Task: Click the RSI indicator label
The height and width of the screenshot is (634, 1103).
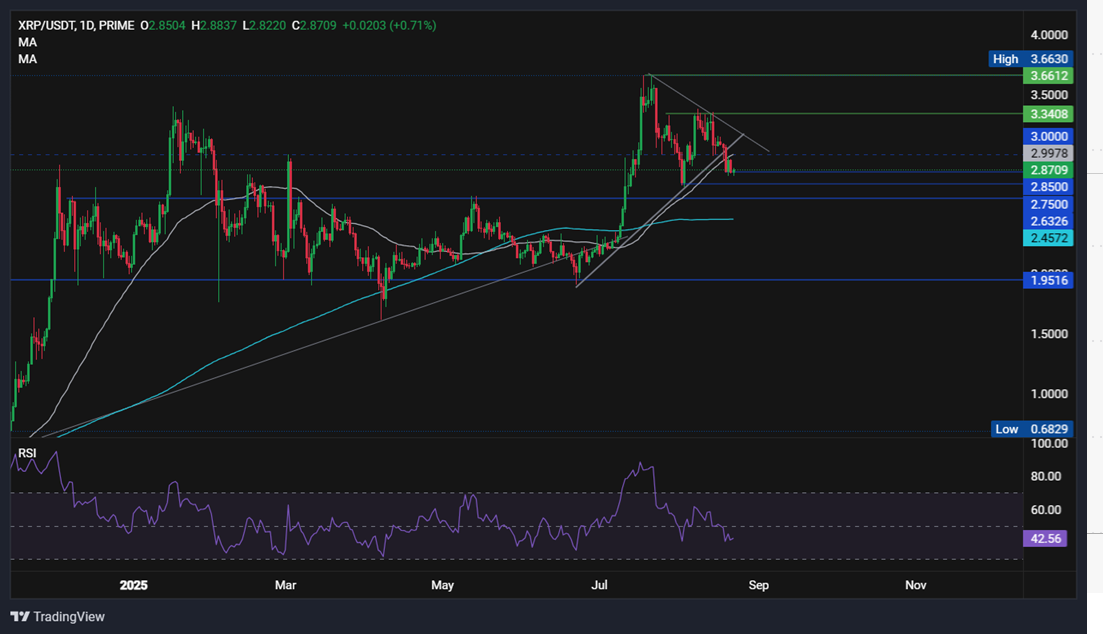Action: (x=27, y=453)
